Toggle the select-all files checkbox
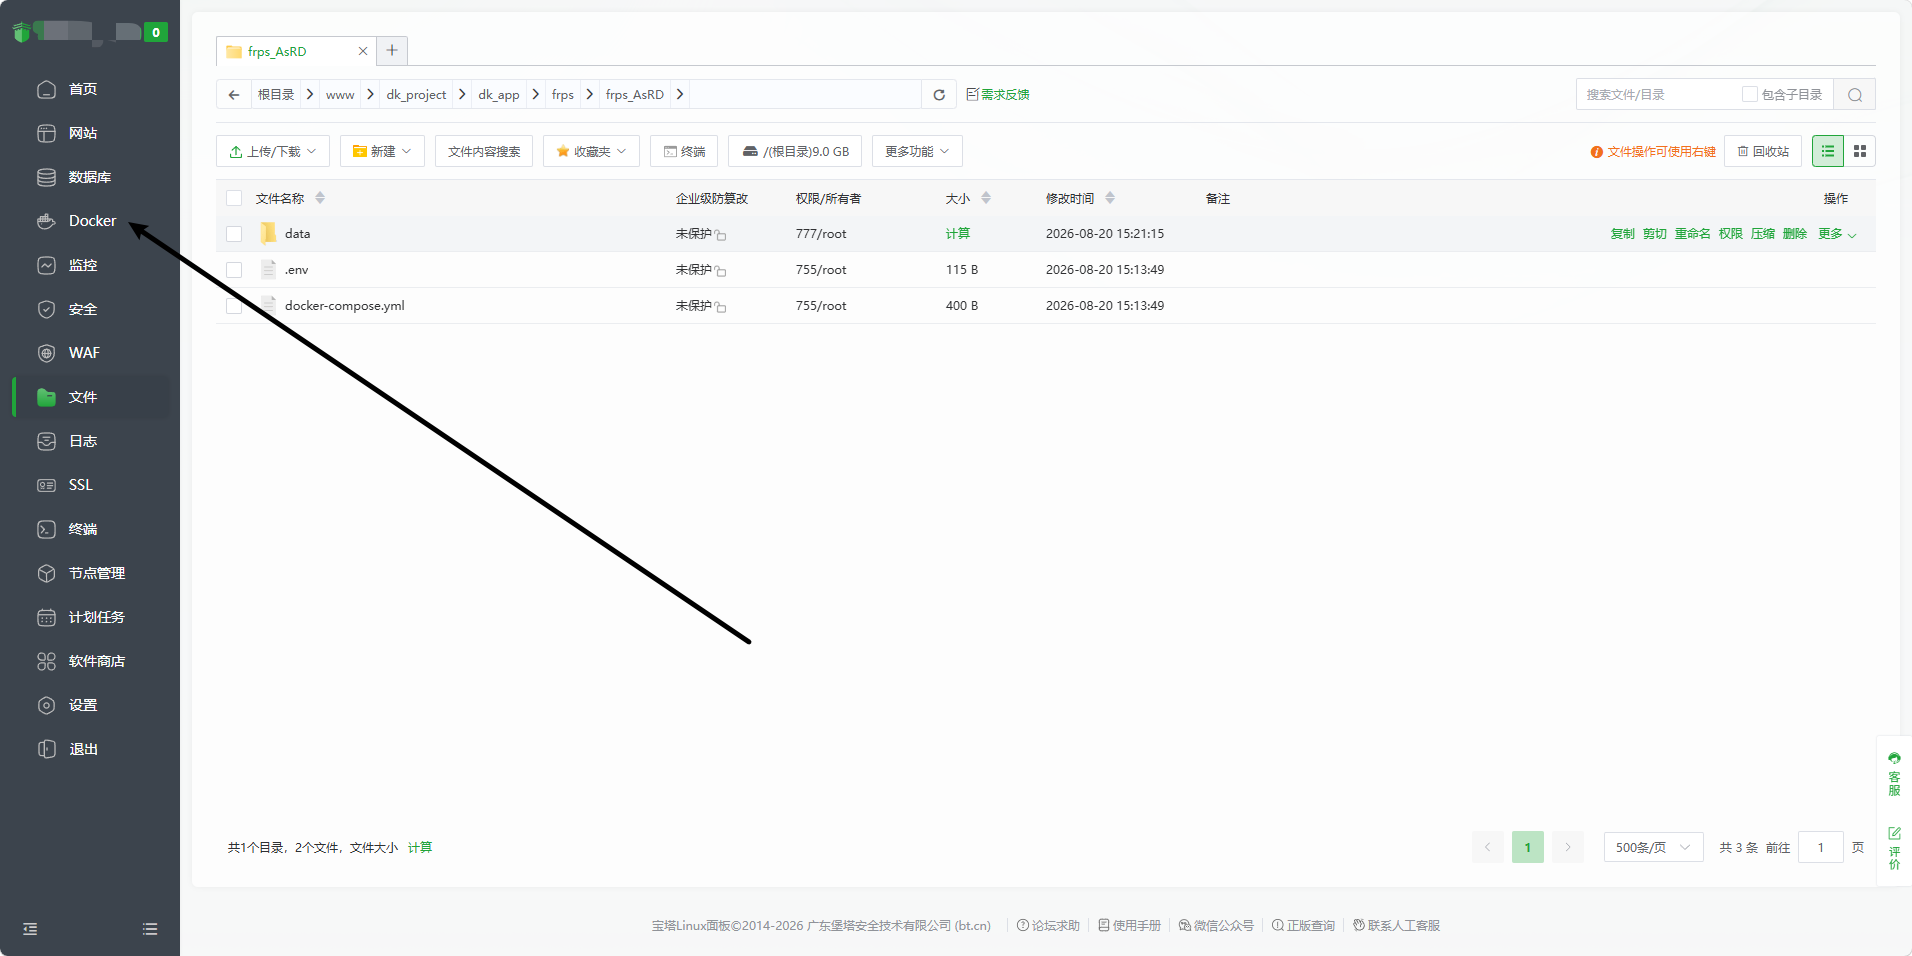Screen dimensions: 1912x956 (x=234, y=198)
